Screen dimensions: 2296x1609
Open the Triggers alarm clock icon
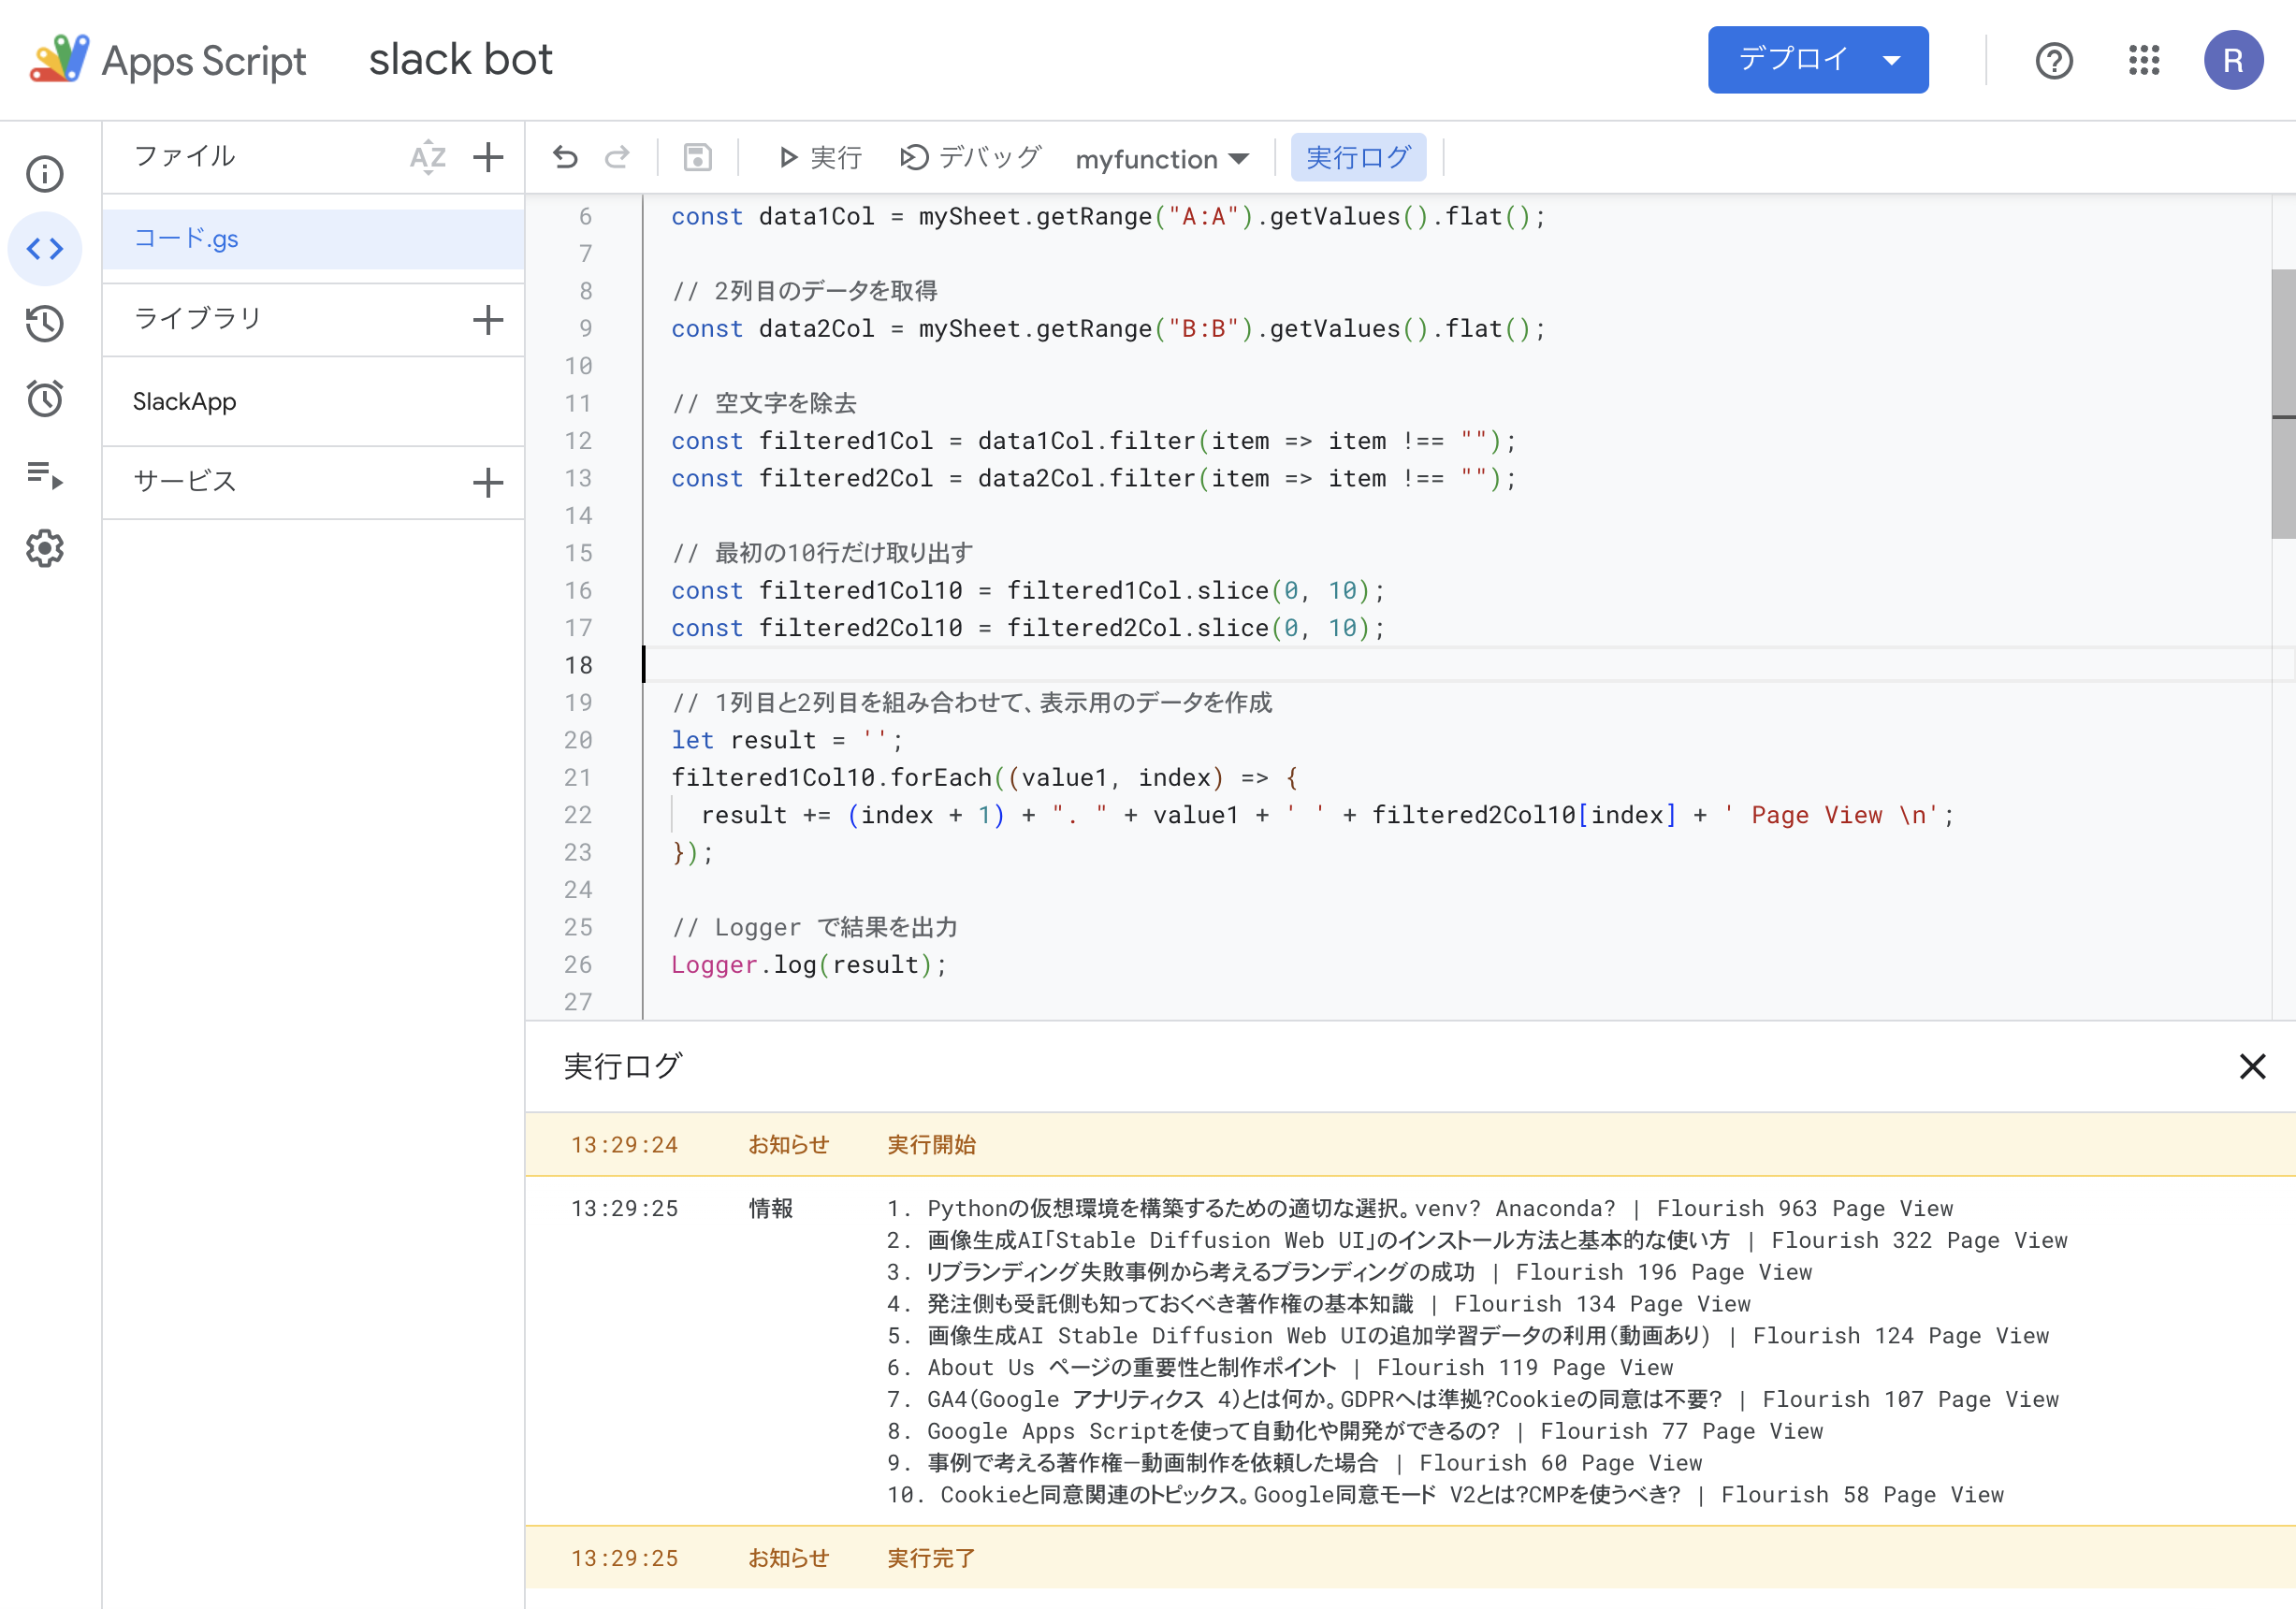point(45,399)
